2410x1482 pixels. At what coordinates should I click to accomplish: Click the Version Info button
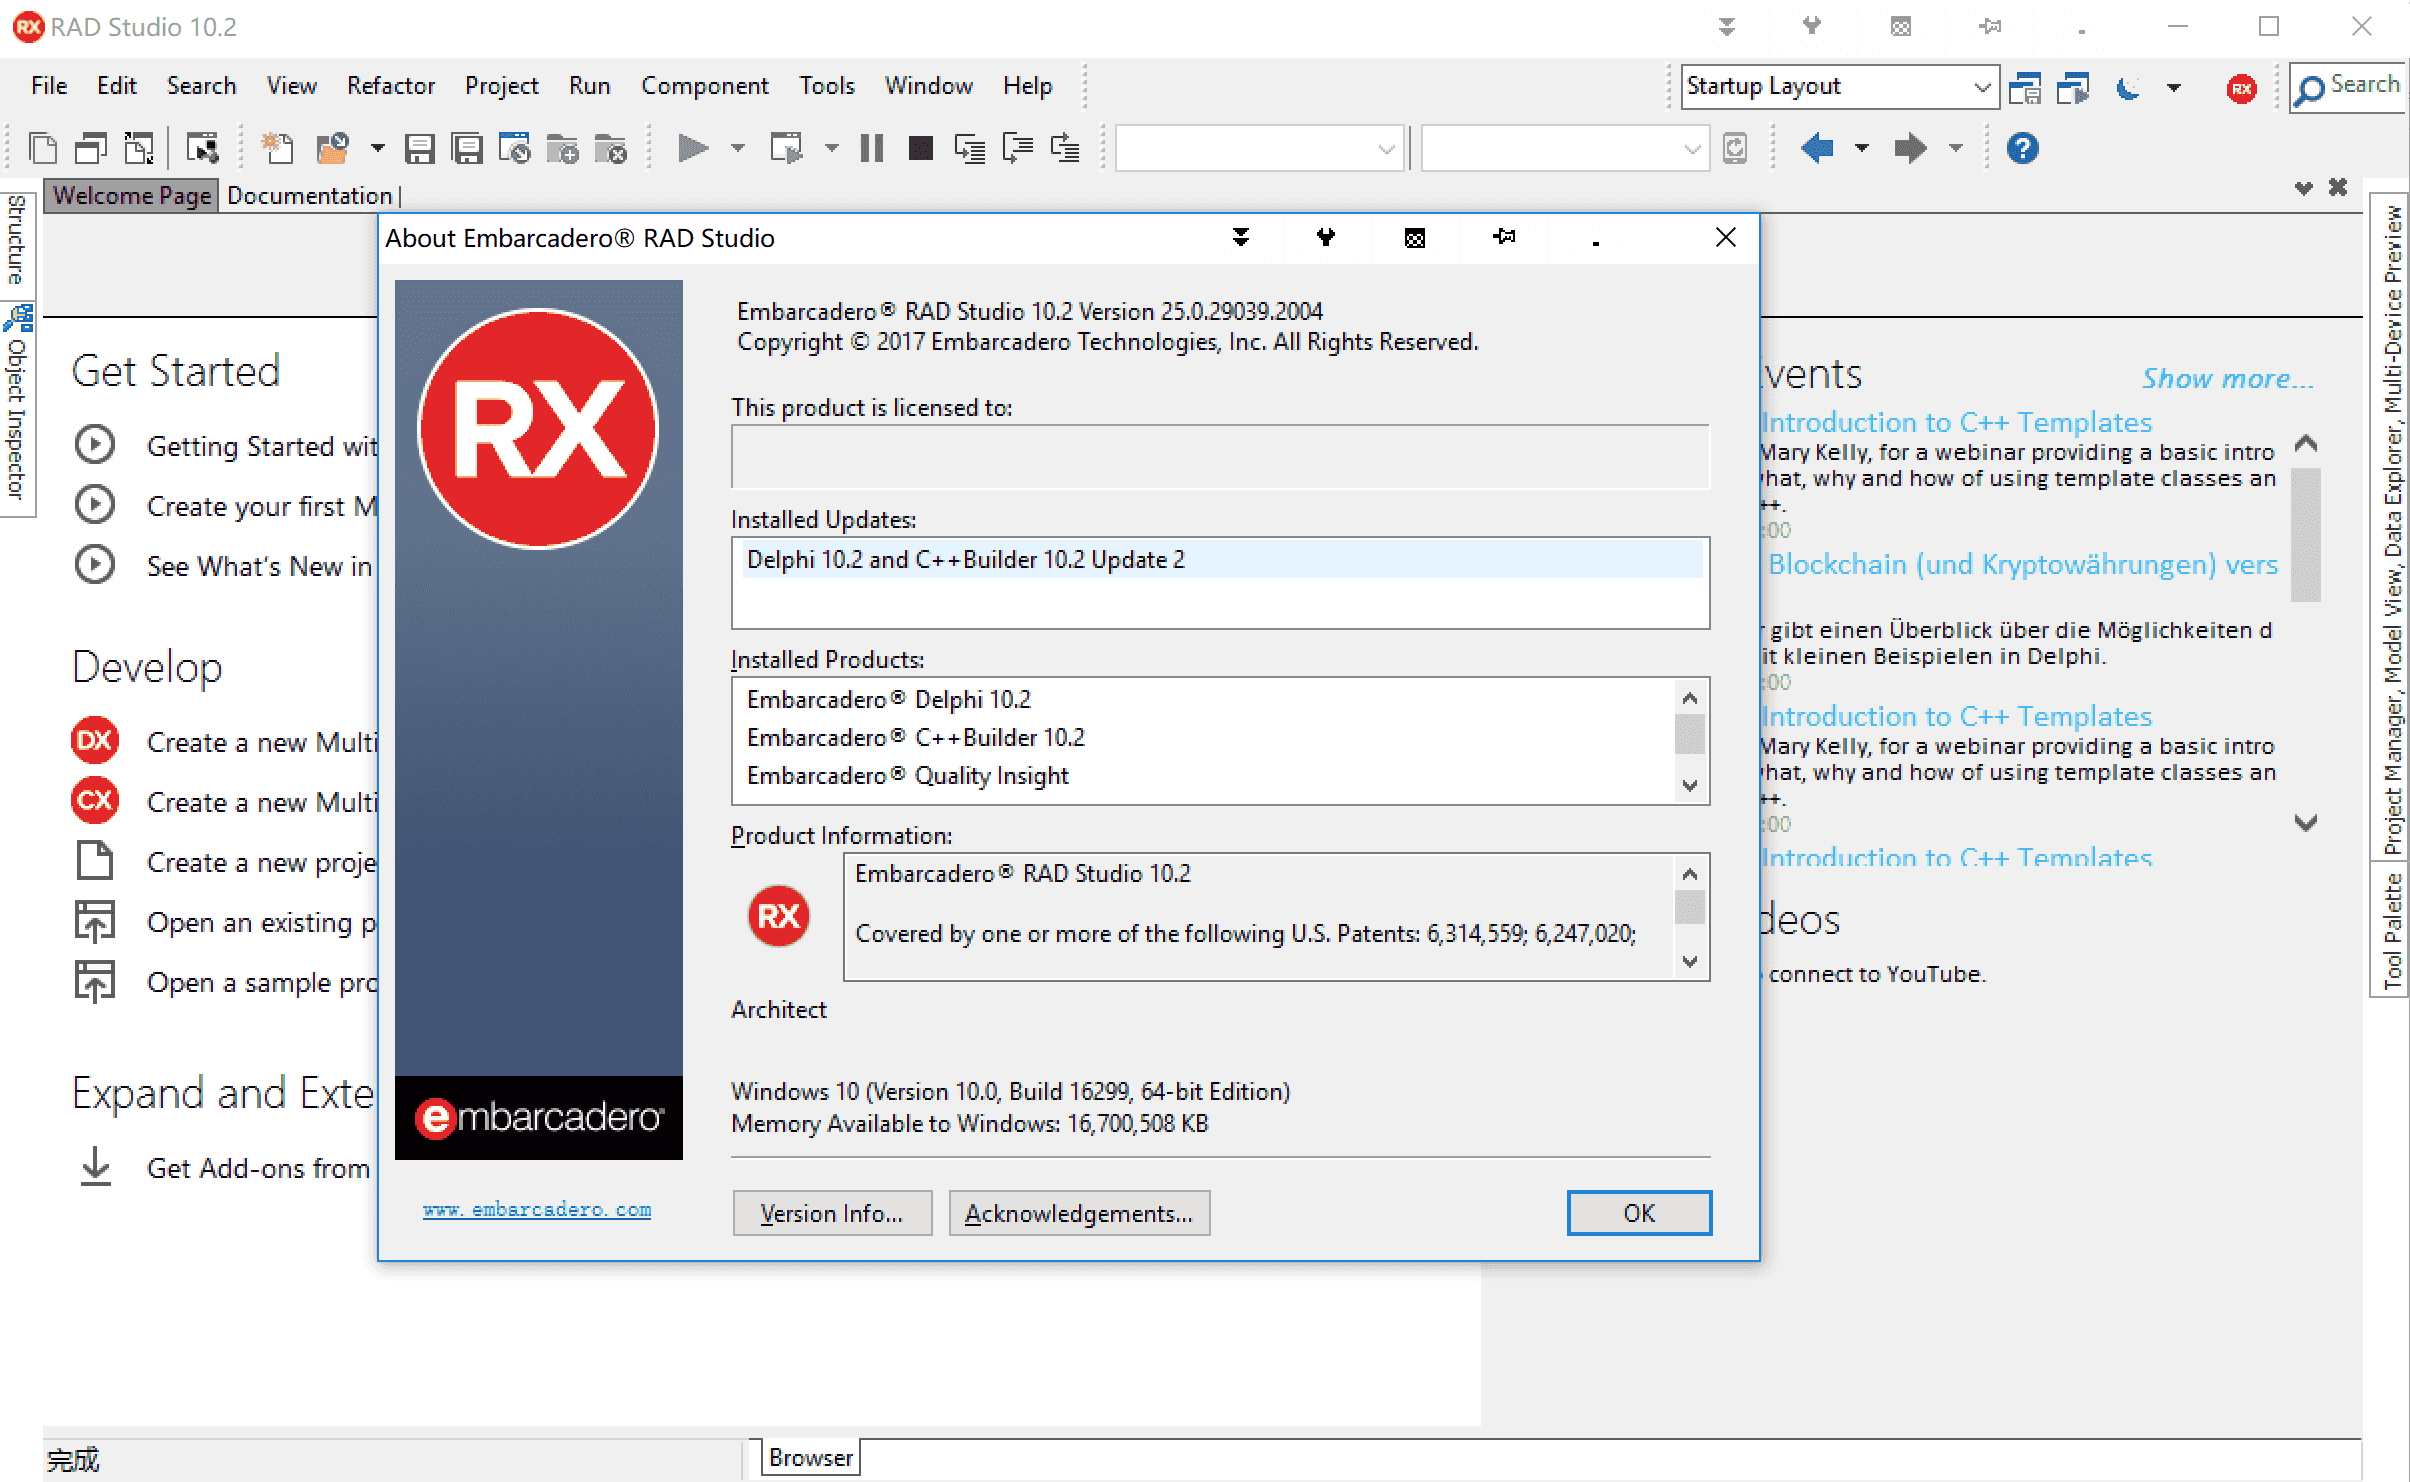point(832,1213)
